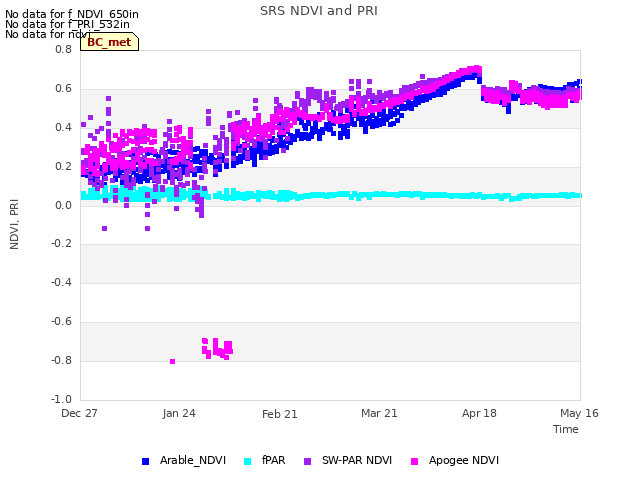640x480 pixels.
Task: Click the -0.8 y-axis tick label
Action: pos(61,360)
